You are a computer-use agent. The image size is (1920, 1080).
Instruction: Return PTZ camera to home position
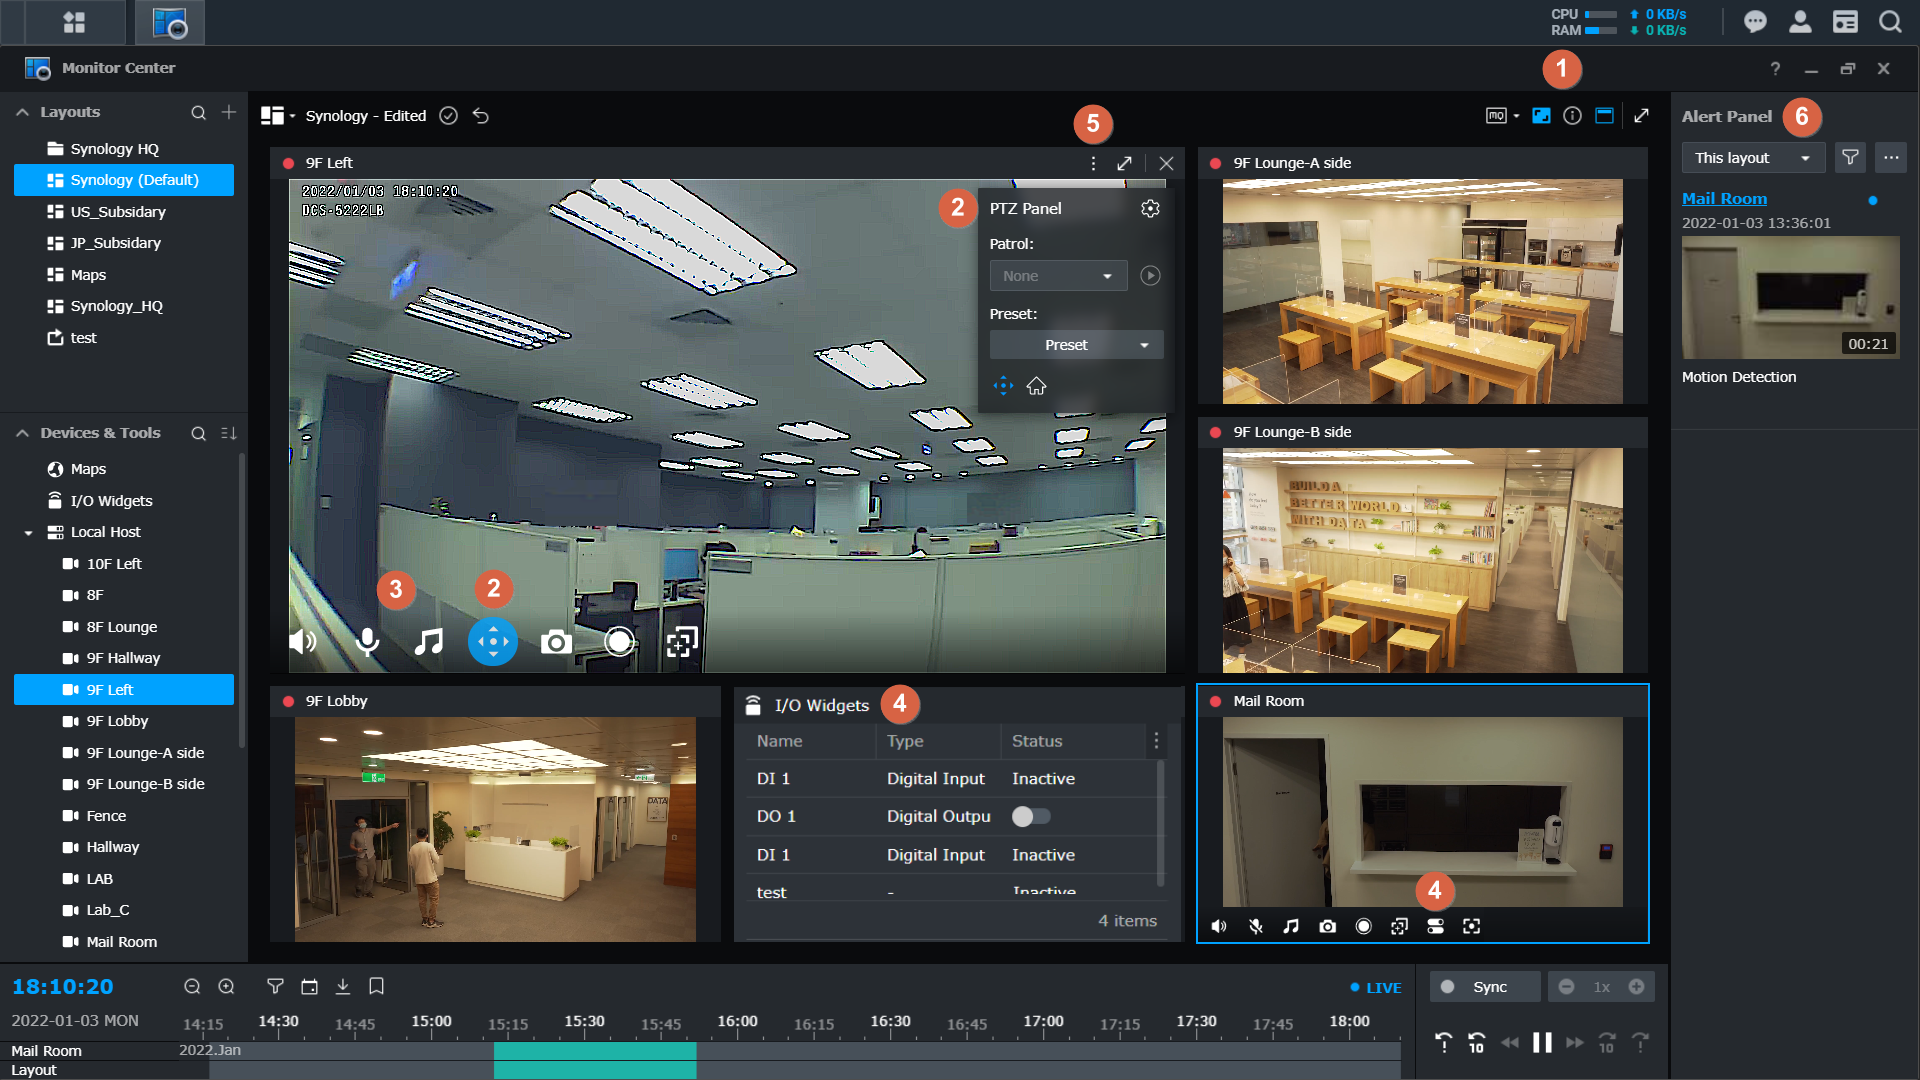pyautogui.click(x=1036, y=385)
